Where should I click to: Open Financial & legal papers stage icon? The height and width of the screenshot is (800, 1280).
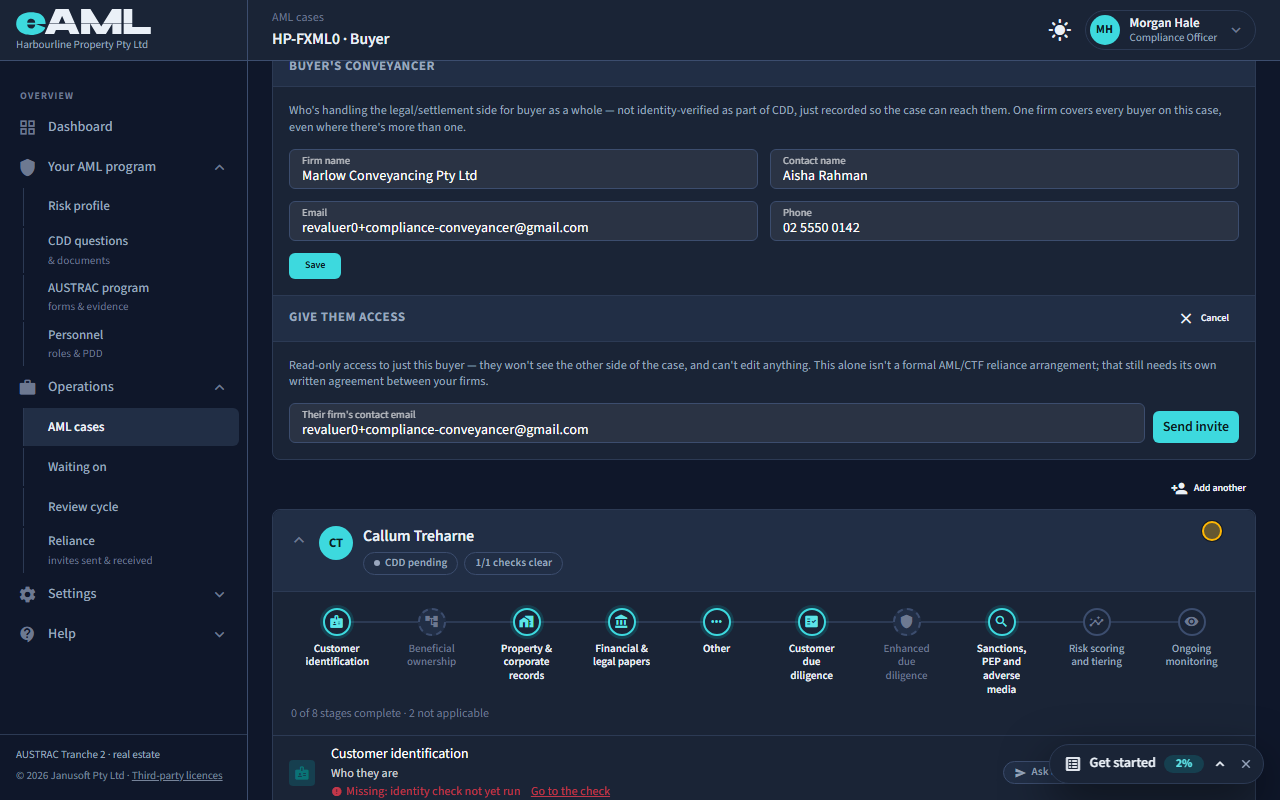point(621,622)
